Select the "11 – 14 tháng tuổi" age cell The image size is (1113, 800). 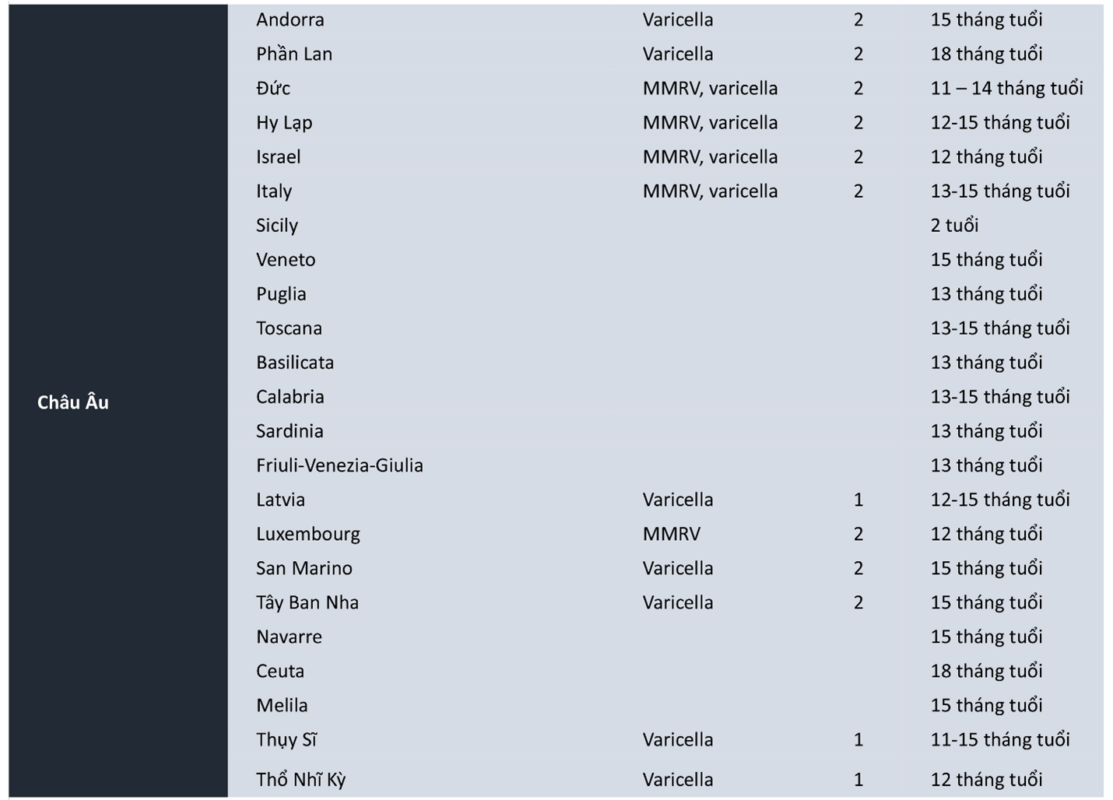tap(1006, 88)
